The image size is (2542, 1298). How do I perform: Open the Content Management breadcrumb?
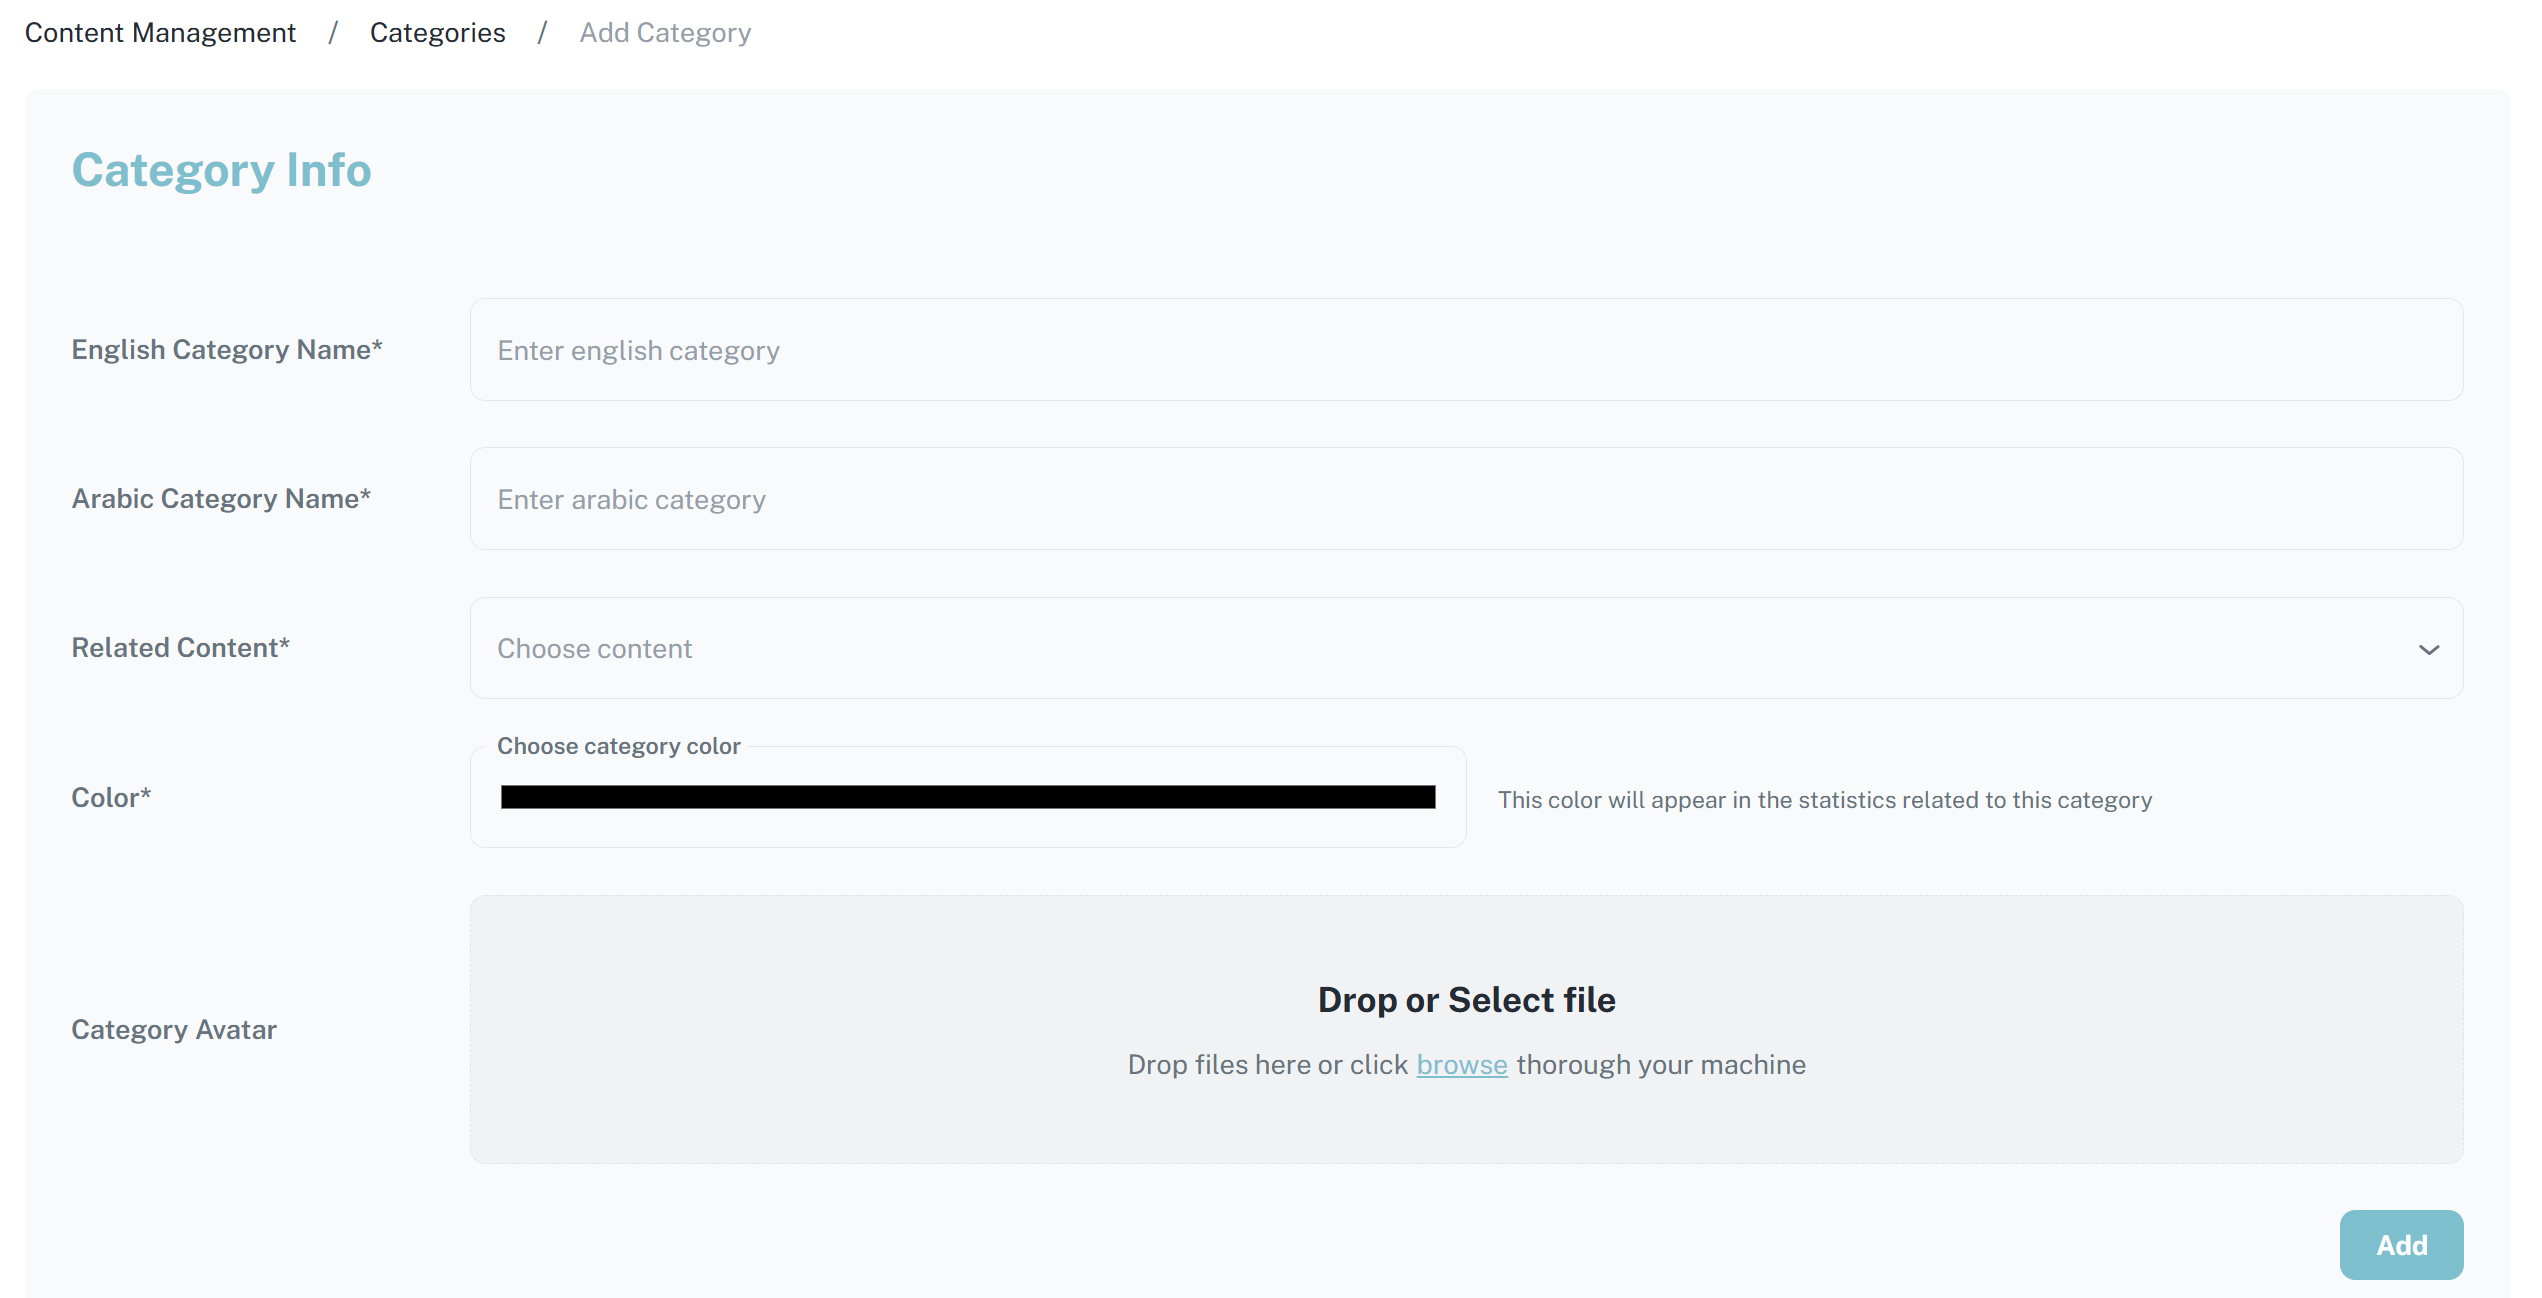tap(160, 33)
